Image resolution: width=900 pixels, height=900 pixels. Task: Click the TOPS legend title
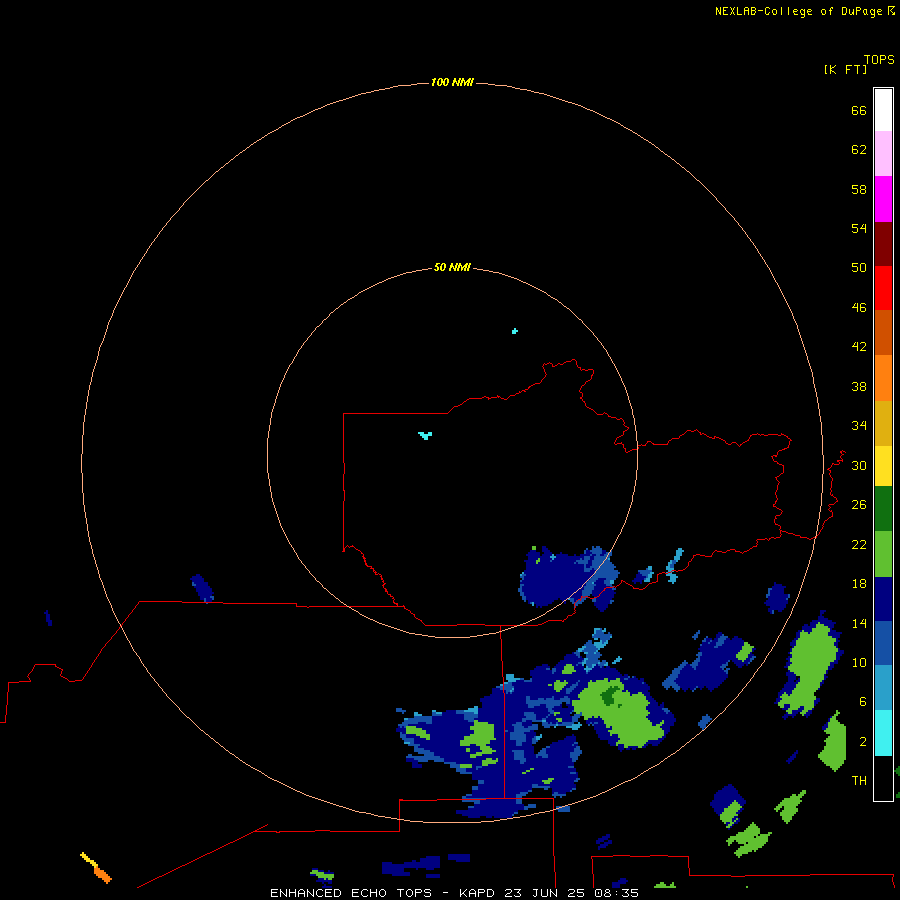[x=879, y=60]
